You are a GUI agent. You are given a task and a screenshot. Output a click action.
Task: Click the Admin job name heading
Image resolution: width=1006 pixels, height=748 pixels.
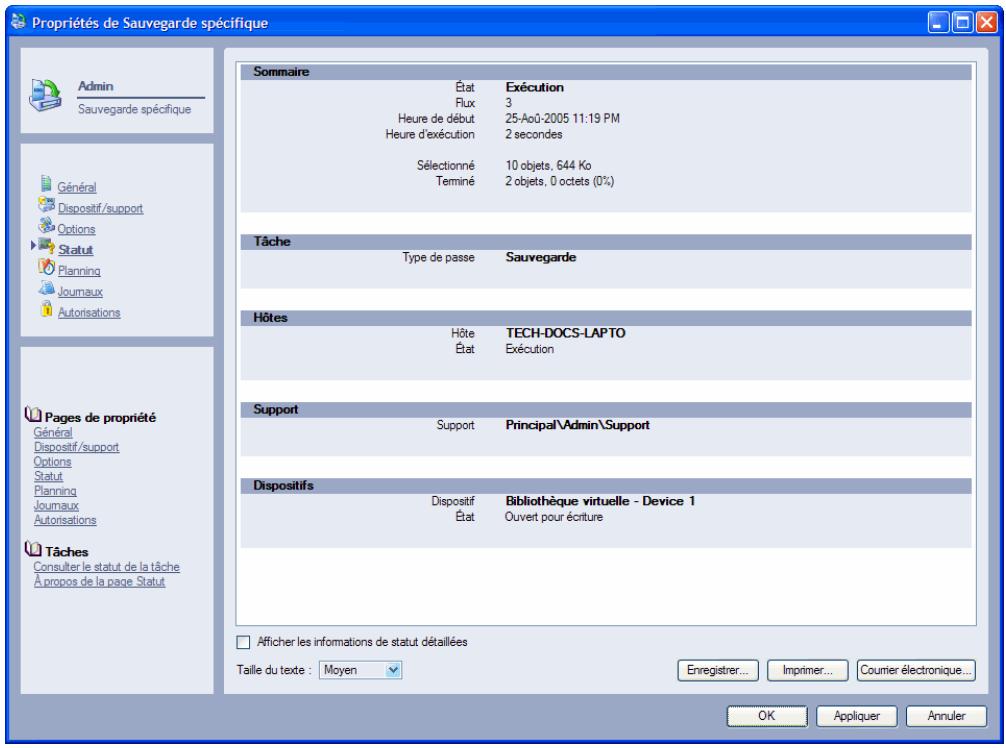coord(96,86)
